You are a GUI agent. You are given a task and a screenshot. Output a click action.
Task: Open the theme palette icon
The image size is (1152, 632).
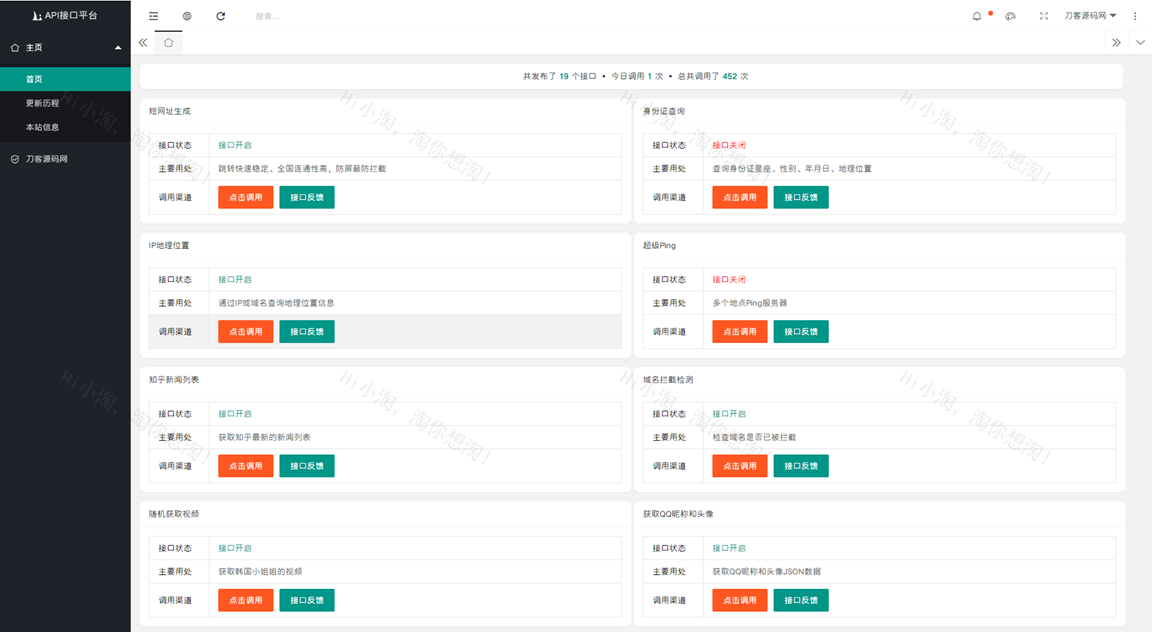pyautogui.click(x=1010, y=16)
